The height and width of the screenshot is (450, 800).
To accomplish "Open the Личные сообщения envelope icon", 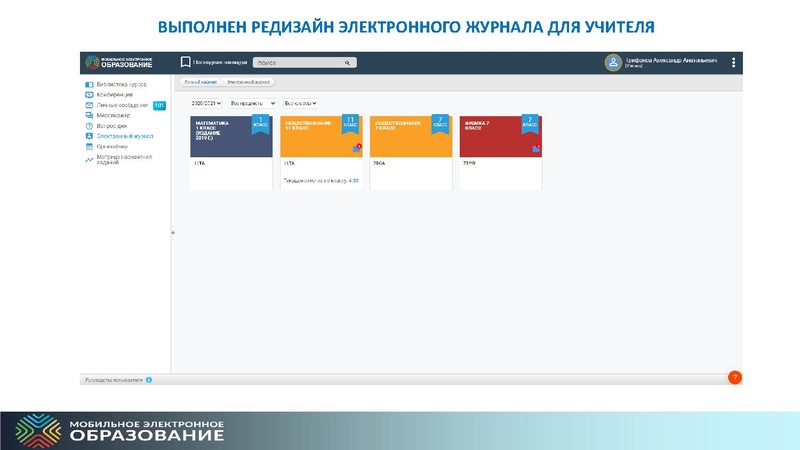I will point(89,105).
